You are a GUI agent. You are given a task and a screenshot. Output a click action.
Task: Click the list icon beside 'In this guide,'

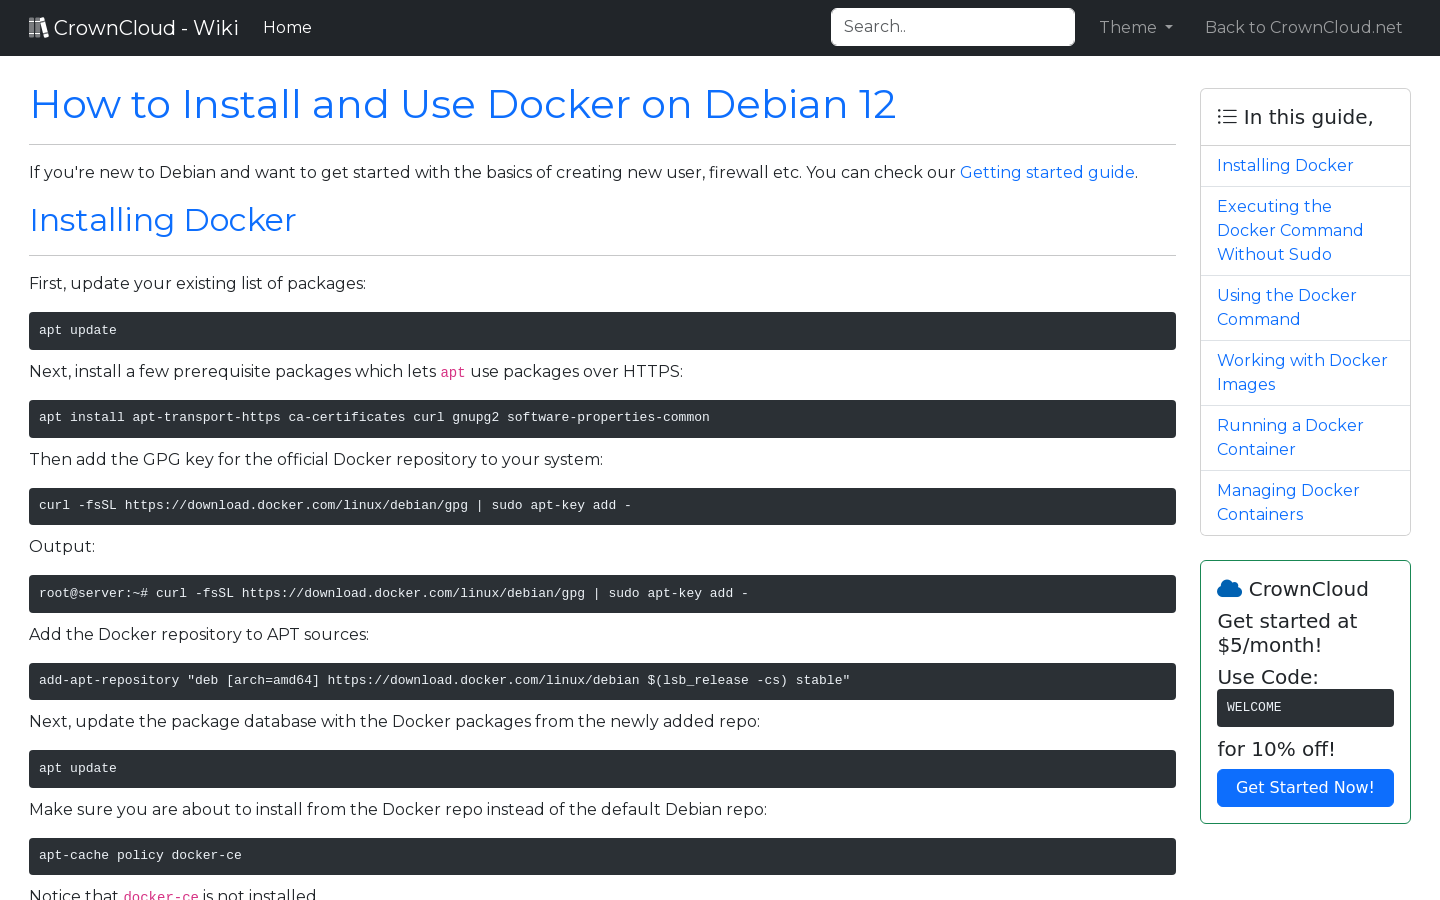coord(1226,116)
